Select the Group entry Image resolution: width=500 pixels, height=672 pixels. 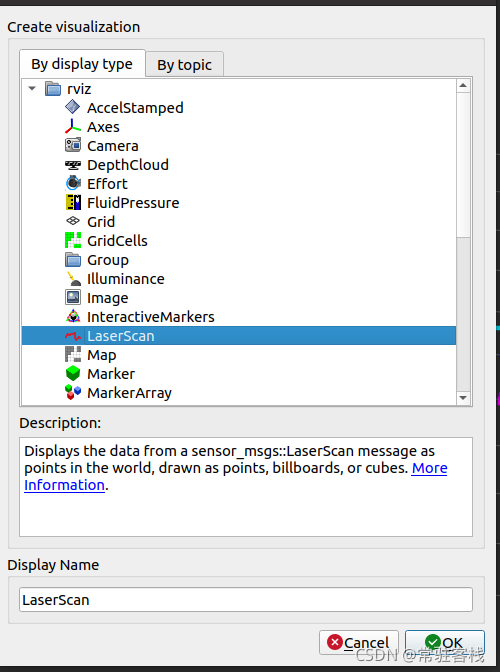(x=108, y=260)
